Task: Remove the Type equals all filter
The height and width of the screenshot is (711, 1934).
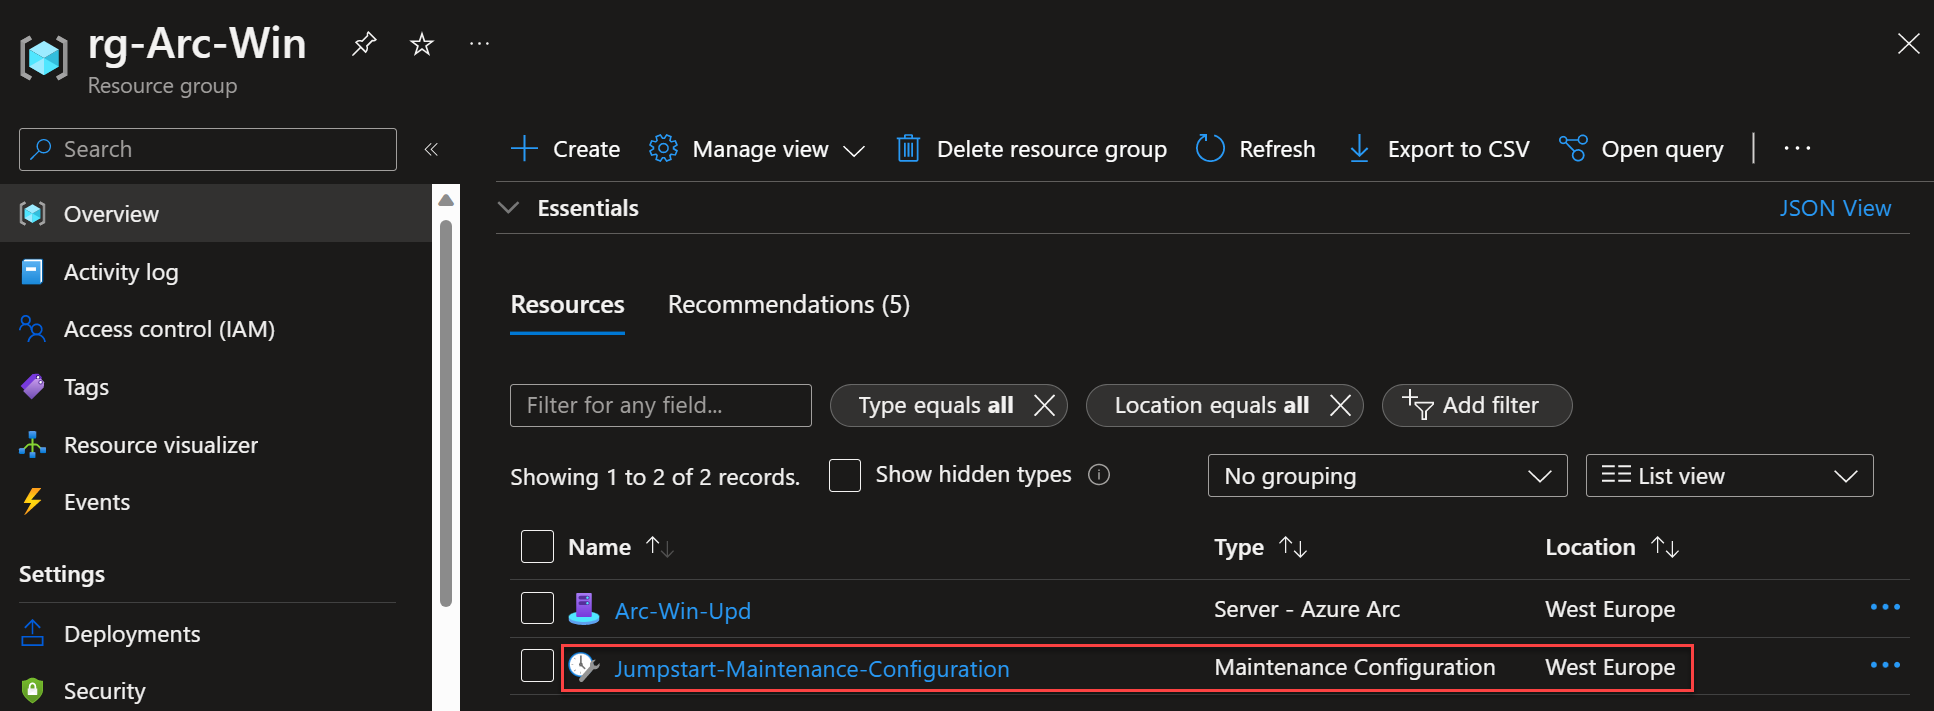Action: 1044,405
